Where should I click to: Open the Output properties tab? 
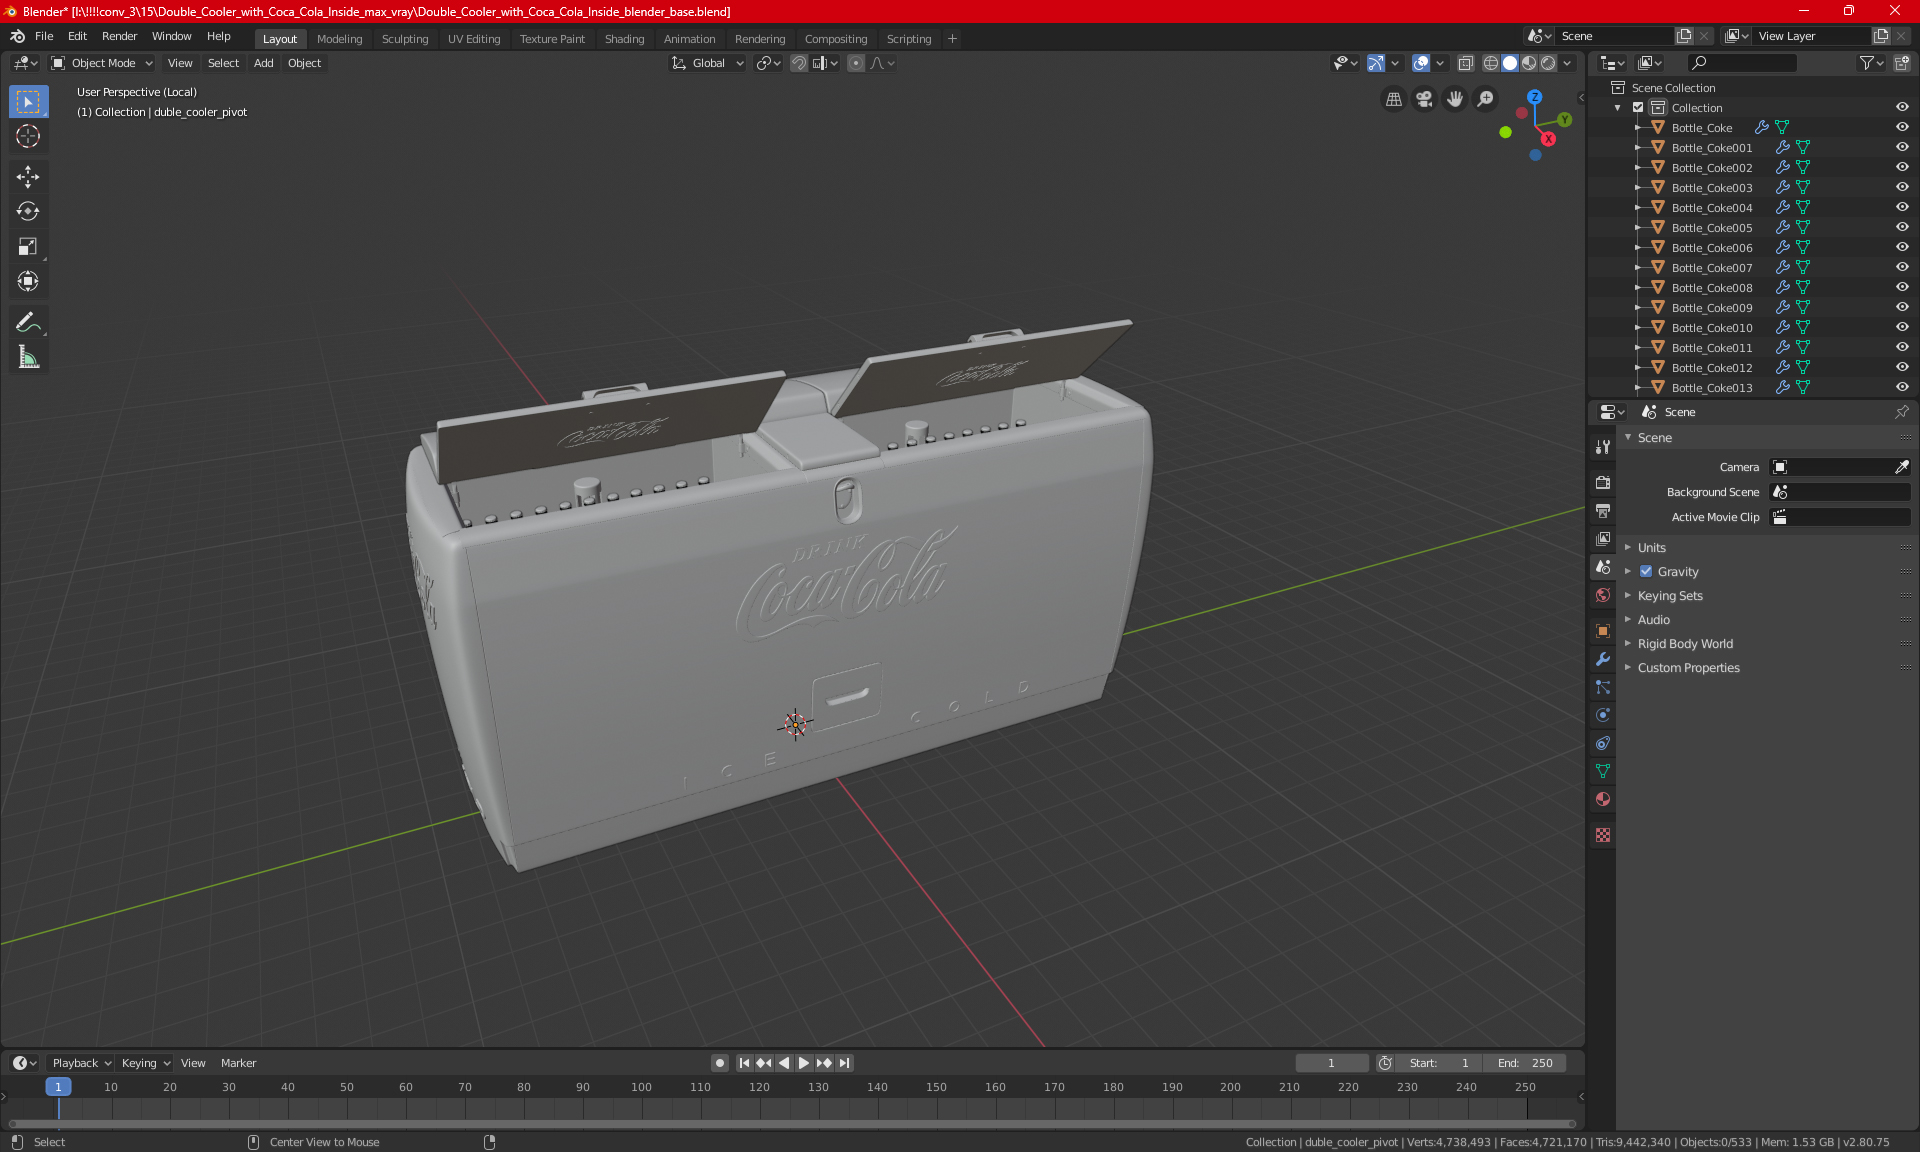pyautogui.click(x=1603, y=510)
